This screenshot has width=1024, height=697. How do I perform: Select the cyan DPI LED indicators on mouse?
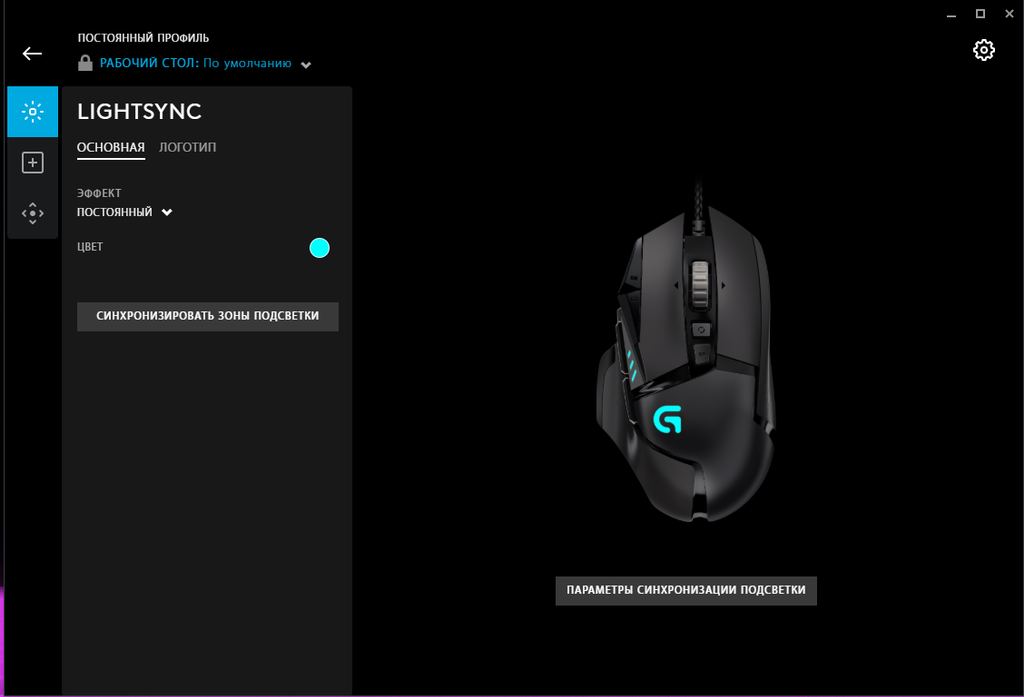[632, 366]
